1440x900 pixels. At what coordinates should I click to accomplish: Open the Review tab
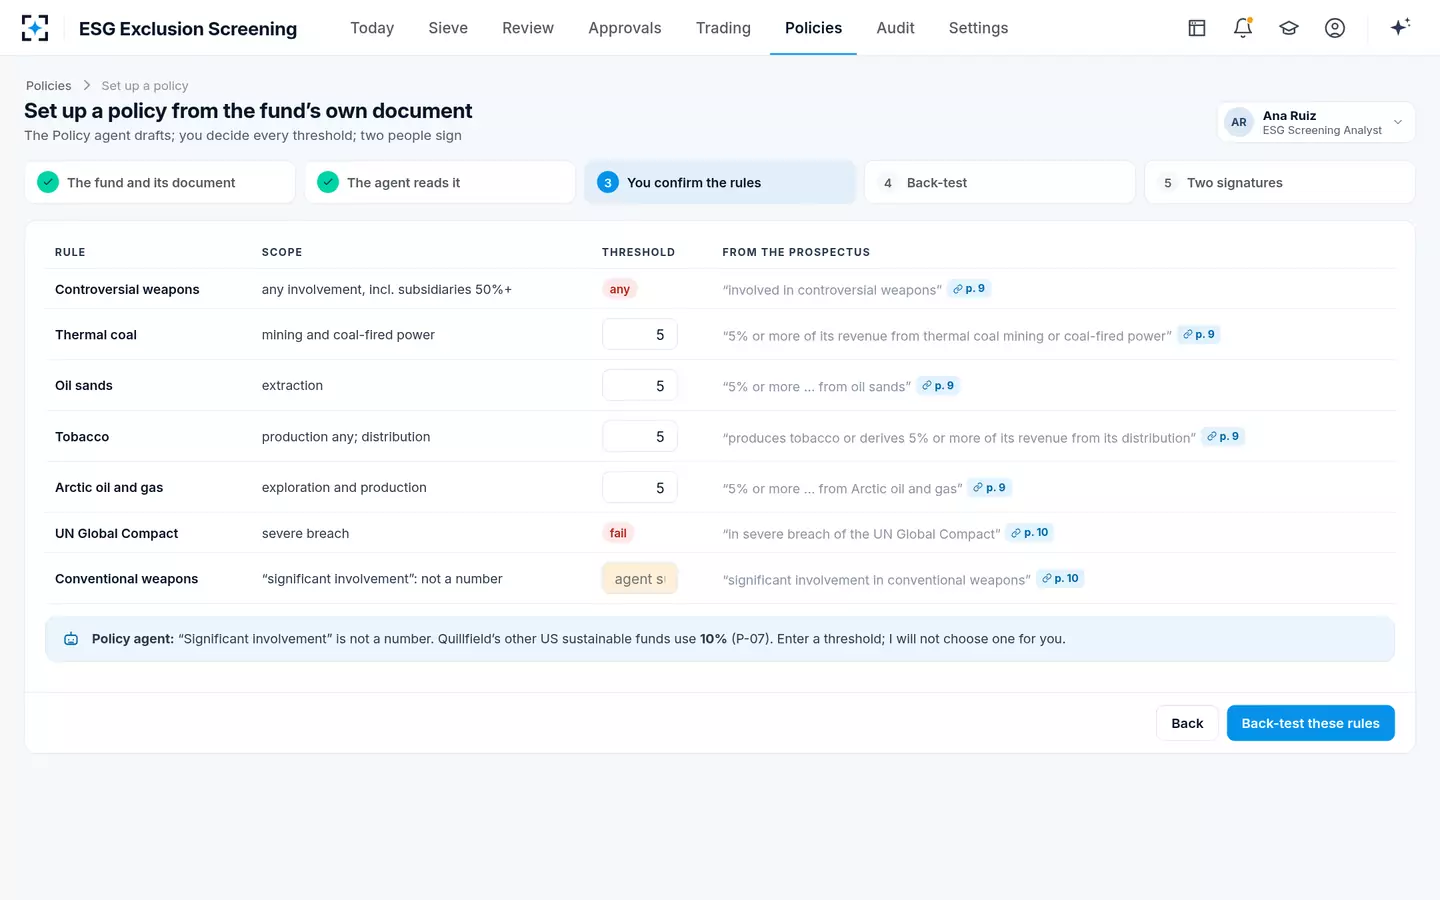click(528, 28)
